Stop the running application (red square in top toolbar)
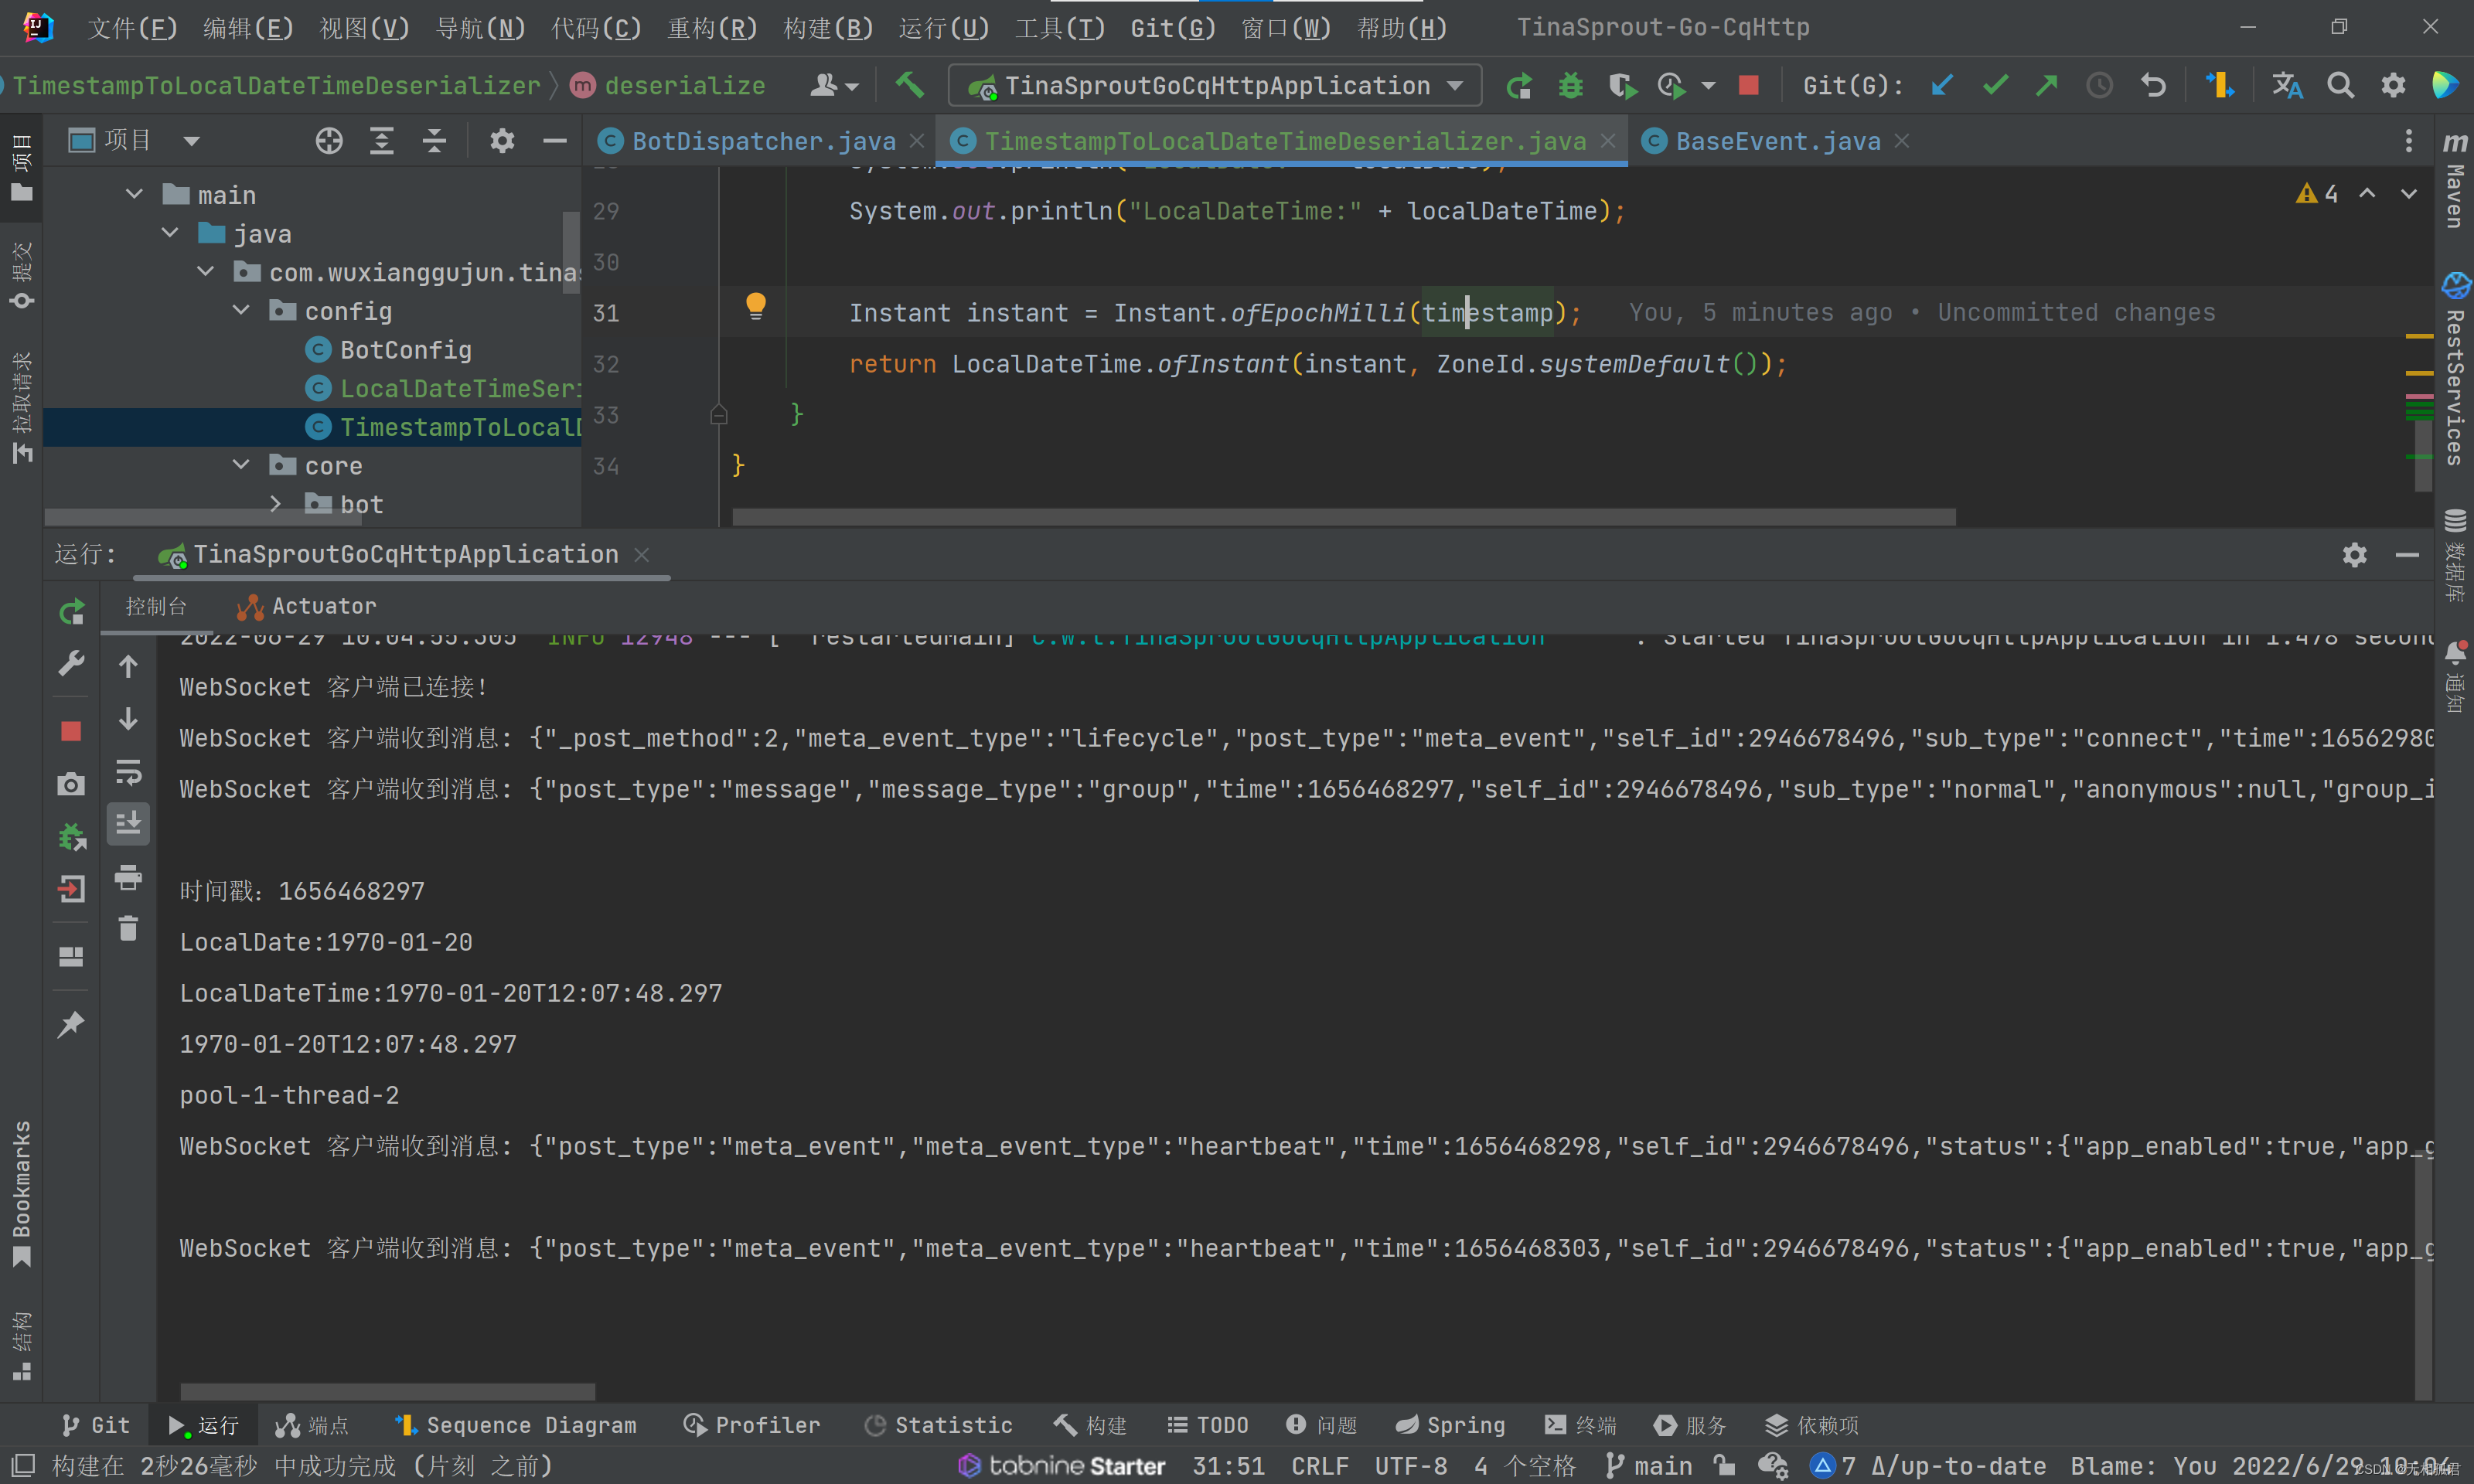2474x1484 pixels. [1749, 86]
